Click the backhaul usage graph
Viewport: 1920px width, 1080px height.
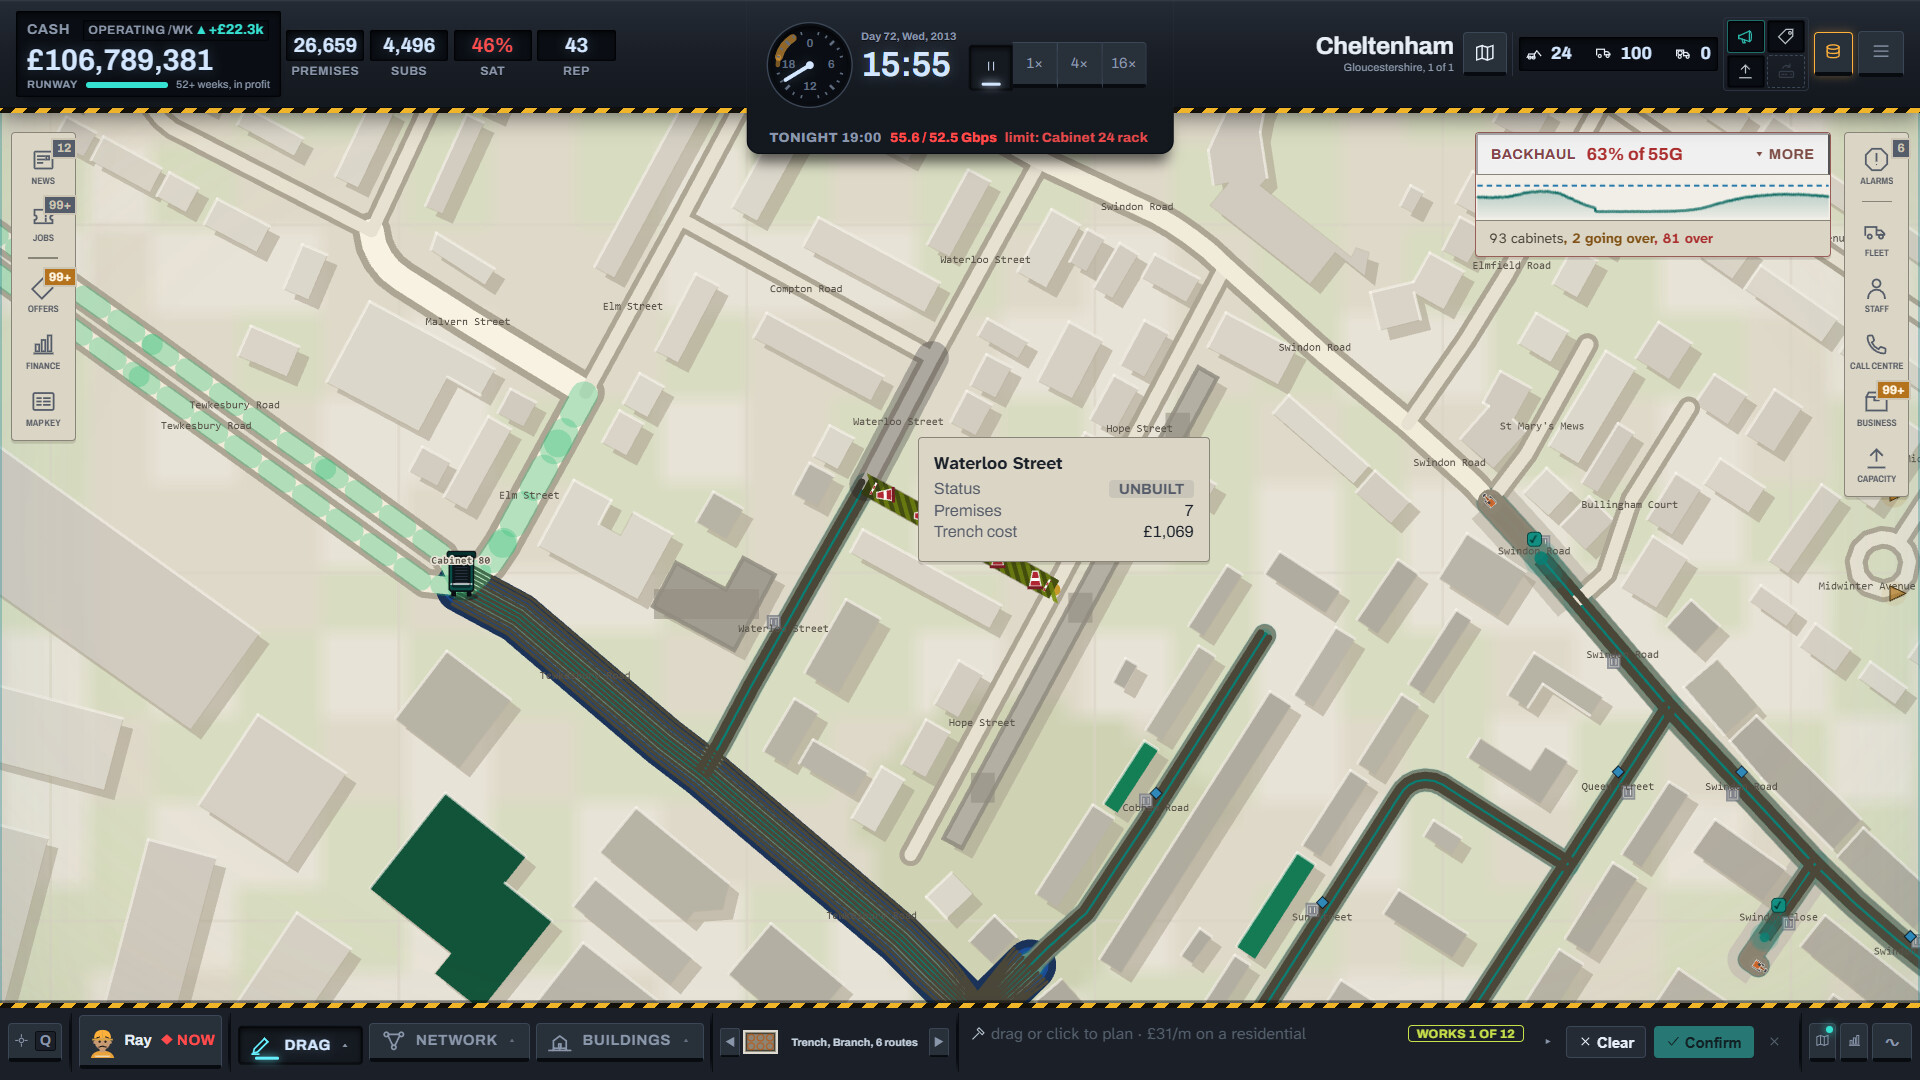point(1653,198)
